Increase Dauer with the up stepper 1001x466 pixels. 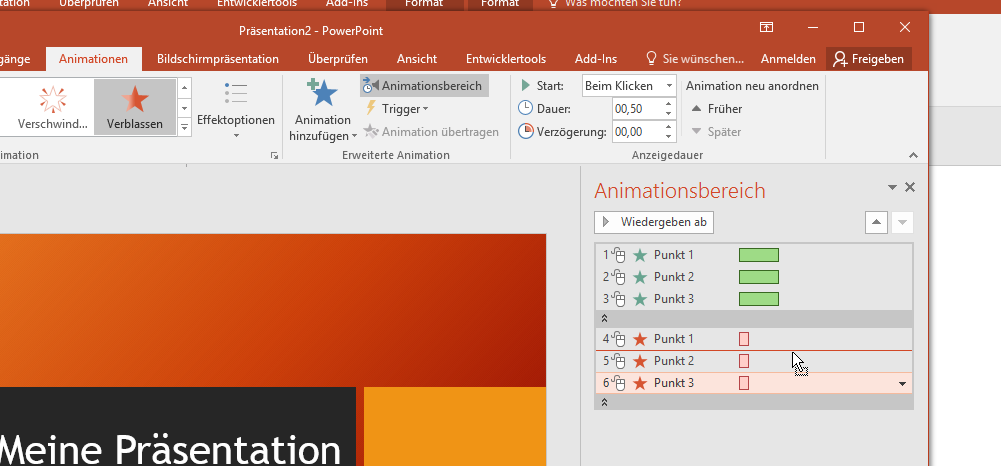[668, 104]
